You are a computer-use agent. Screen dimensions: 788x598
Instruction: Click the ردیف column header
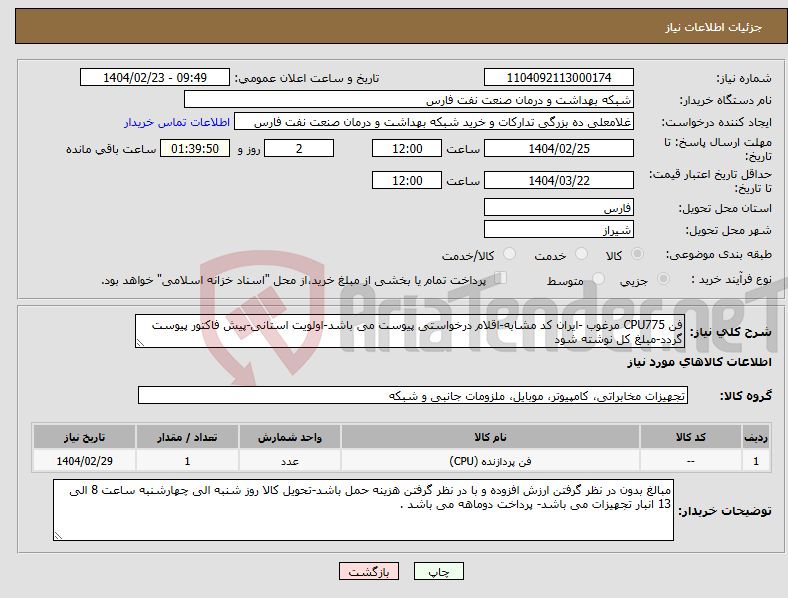tap(756, 437)
